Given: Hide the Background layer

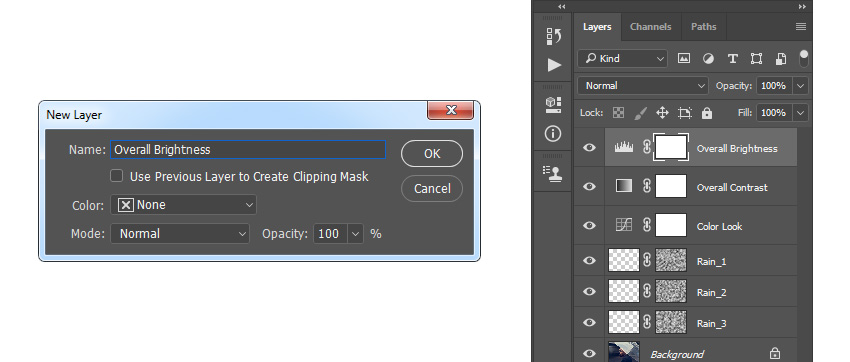Looking at the screenshot, I should tap(589, 353).
